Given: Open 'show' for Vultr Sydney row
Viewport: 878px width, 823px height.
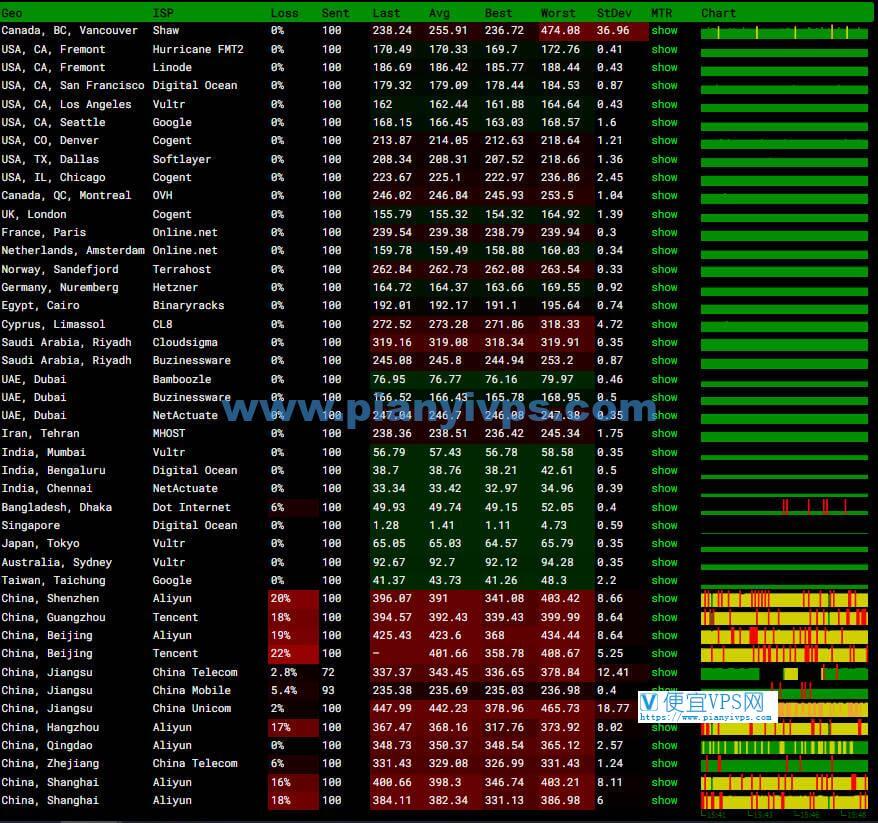Looking at the screenshot, I should (x=664, y=562).
